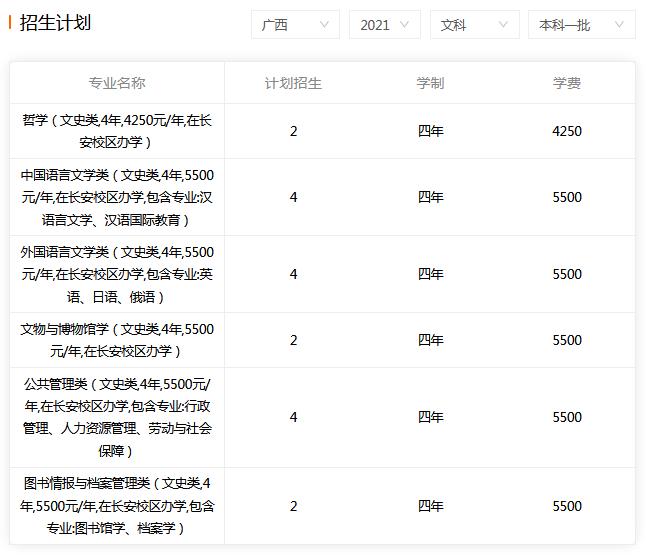Image resolution: width=646 pixels, height=555 pixels.
Task: Click planned enrollment 4 in 公共管理类 row
Action: click(x=293, y=417)
